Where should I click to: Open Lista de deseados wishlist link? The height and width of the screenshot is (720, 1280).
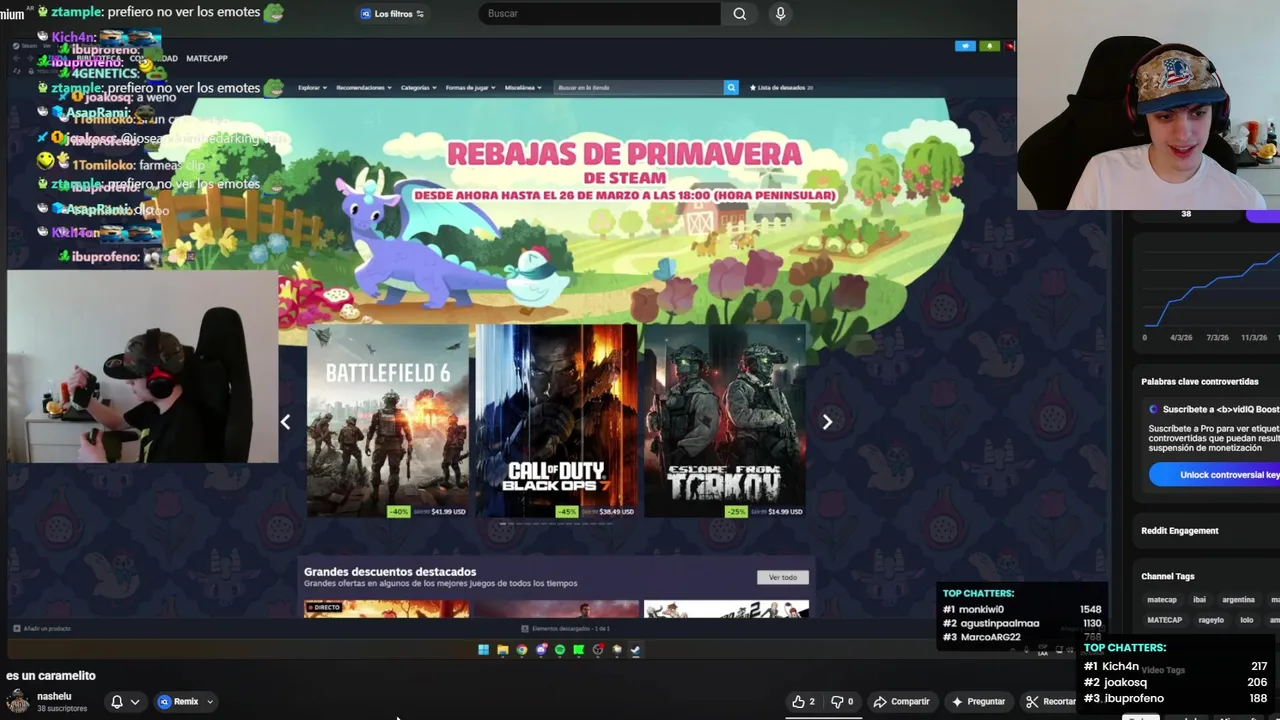(x=781, y=88)
